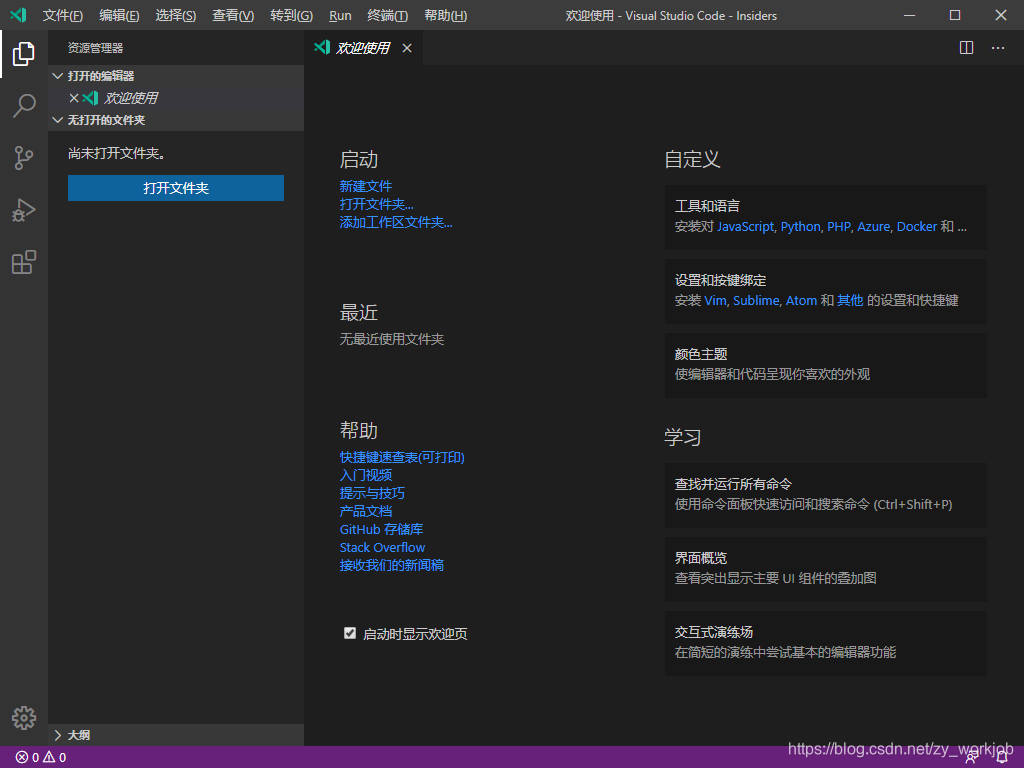Open the 入门视频 link
The height and width of the screenshot is (768, 1024).
366,475
